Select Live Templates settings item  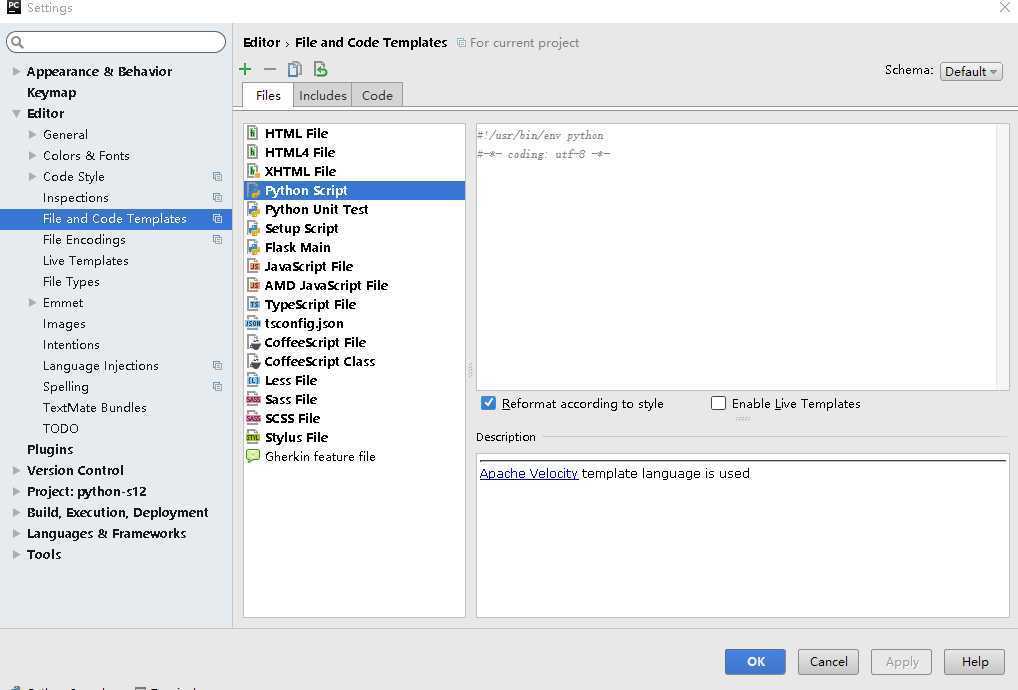[86, 260]
